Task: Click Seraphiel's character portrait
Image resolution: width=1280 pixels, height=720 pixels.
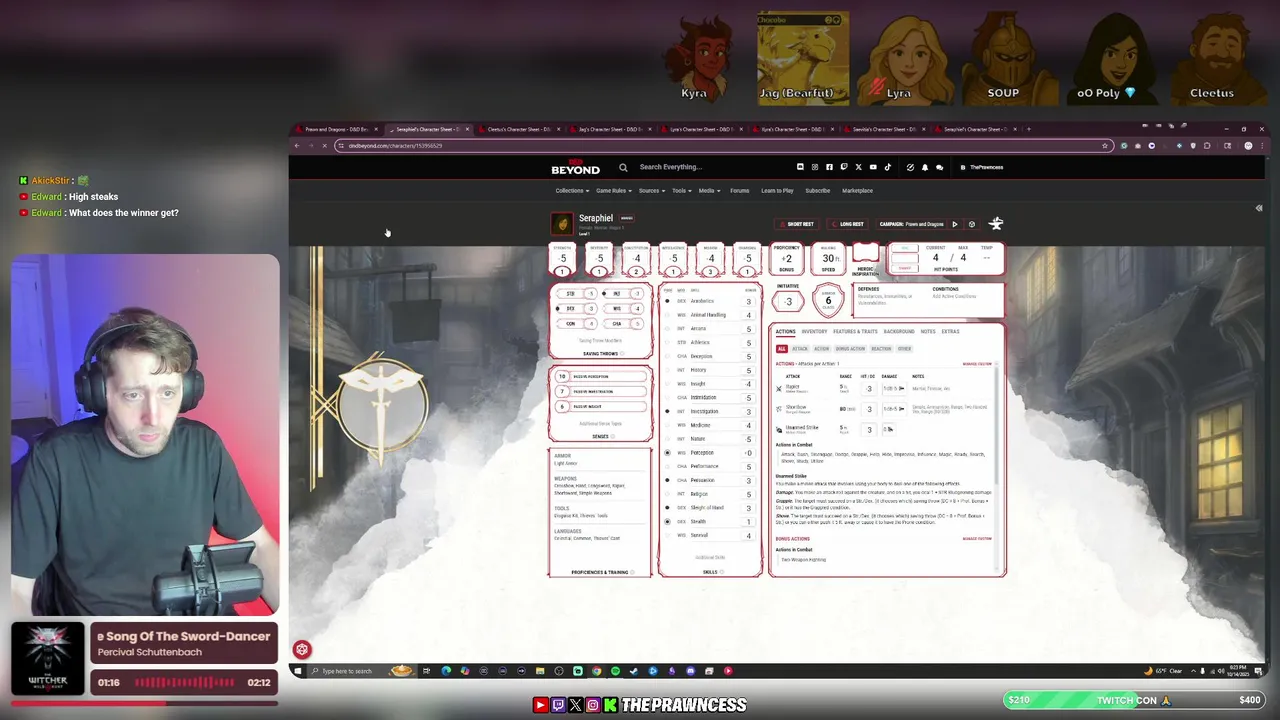Action: pyautogui.click(x=563, y=223)
